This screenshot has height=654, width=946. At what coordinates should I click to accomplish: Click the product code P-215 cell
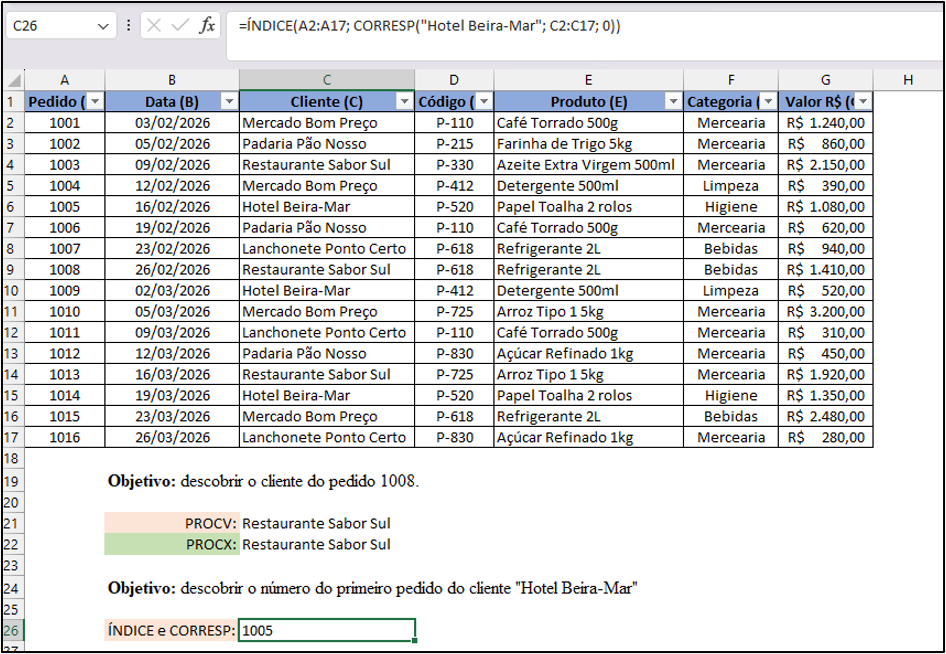(454, 144)
